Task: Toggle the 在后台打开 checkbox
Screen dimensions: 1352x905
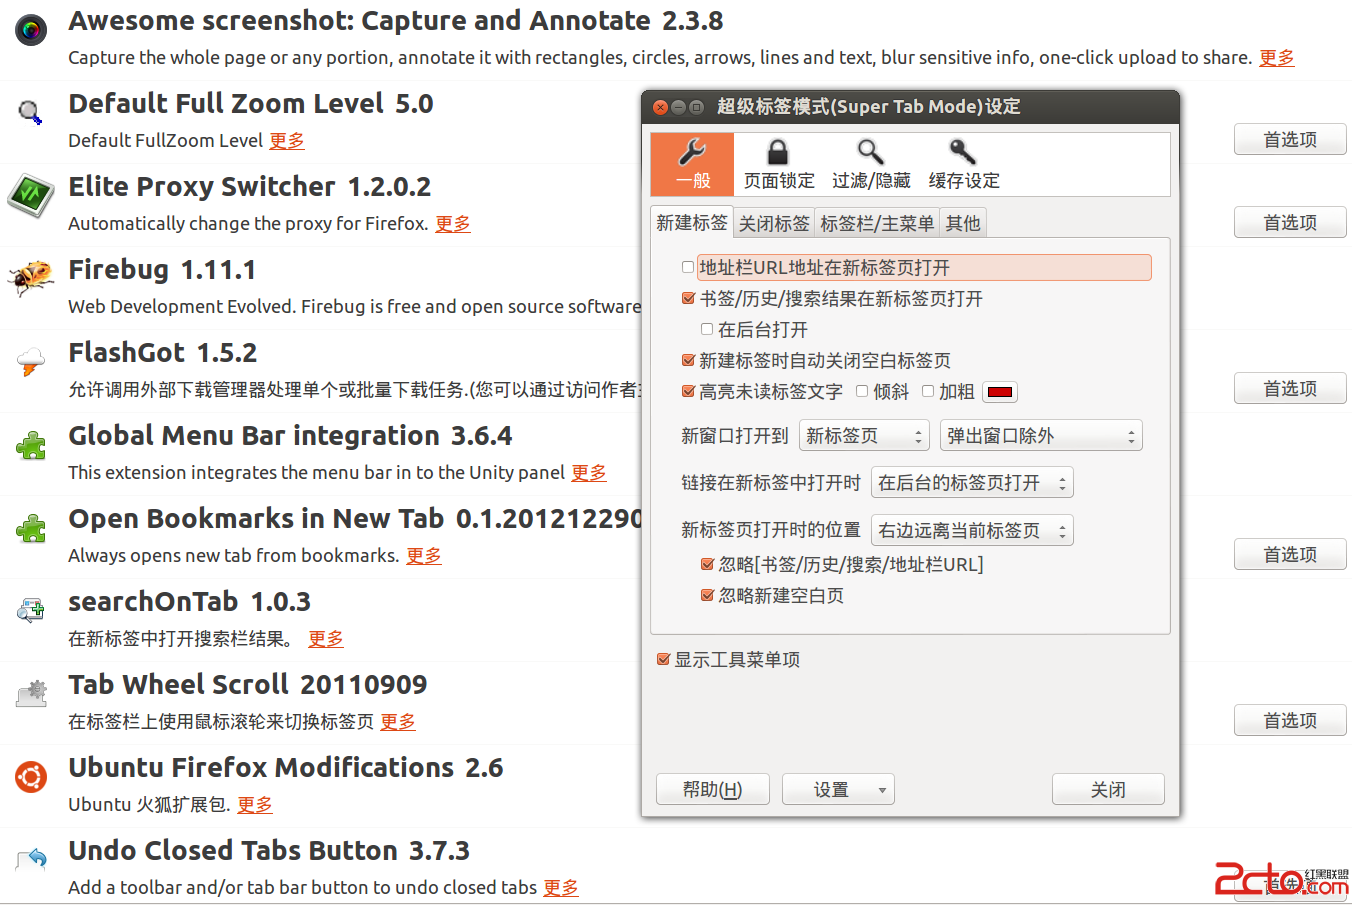Action: click(707, 329)
